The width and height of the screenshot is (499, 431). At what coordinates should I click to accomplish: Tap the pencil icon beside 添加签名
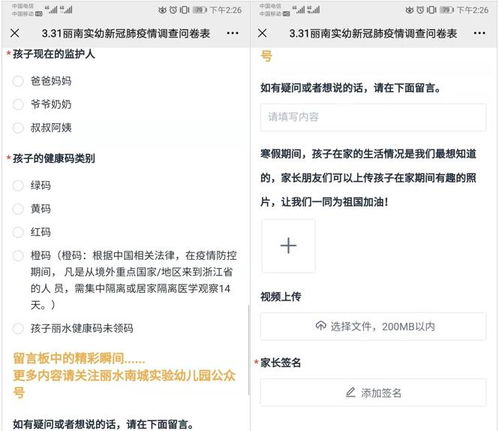point(350,392)
